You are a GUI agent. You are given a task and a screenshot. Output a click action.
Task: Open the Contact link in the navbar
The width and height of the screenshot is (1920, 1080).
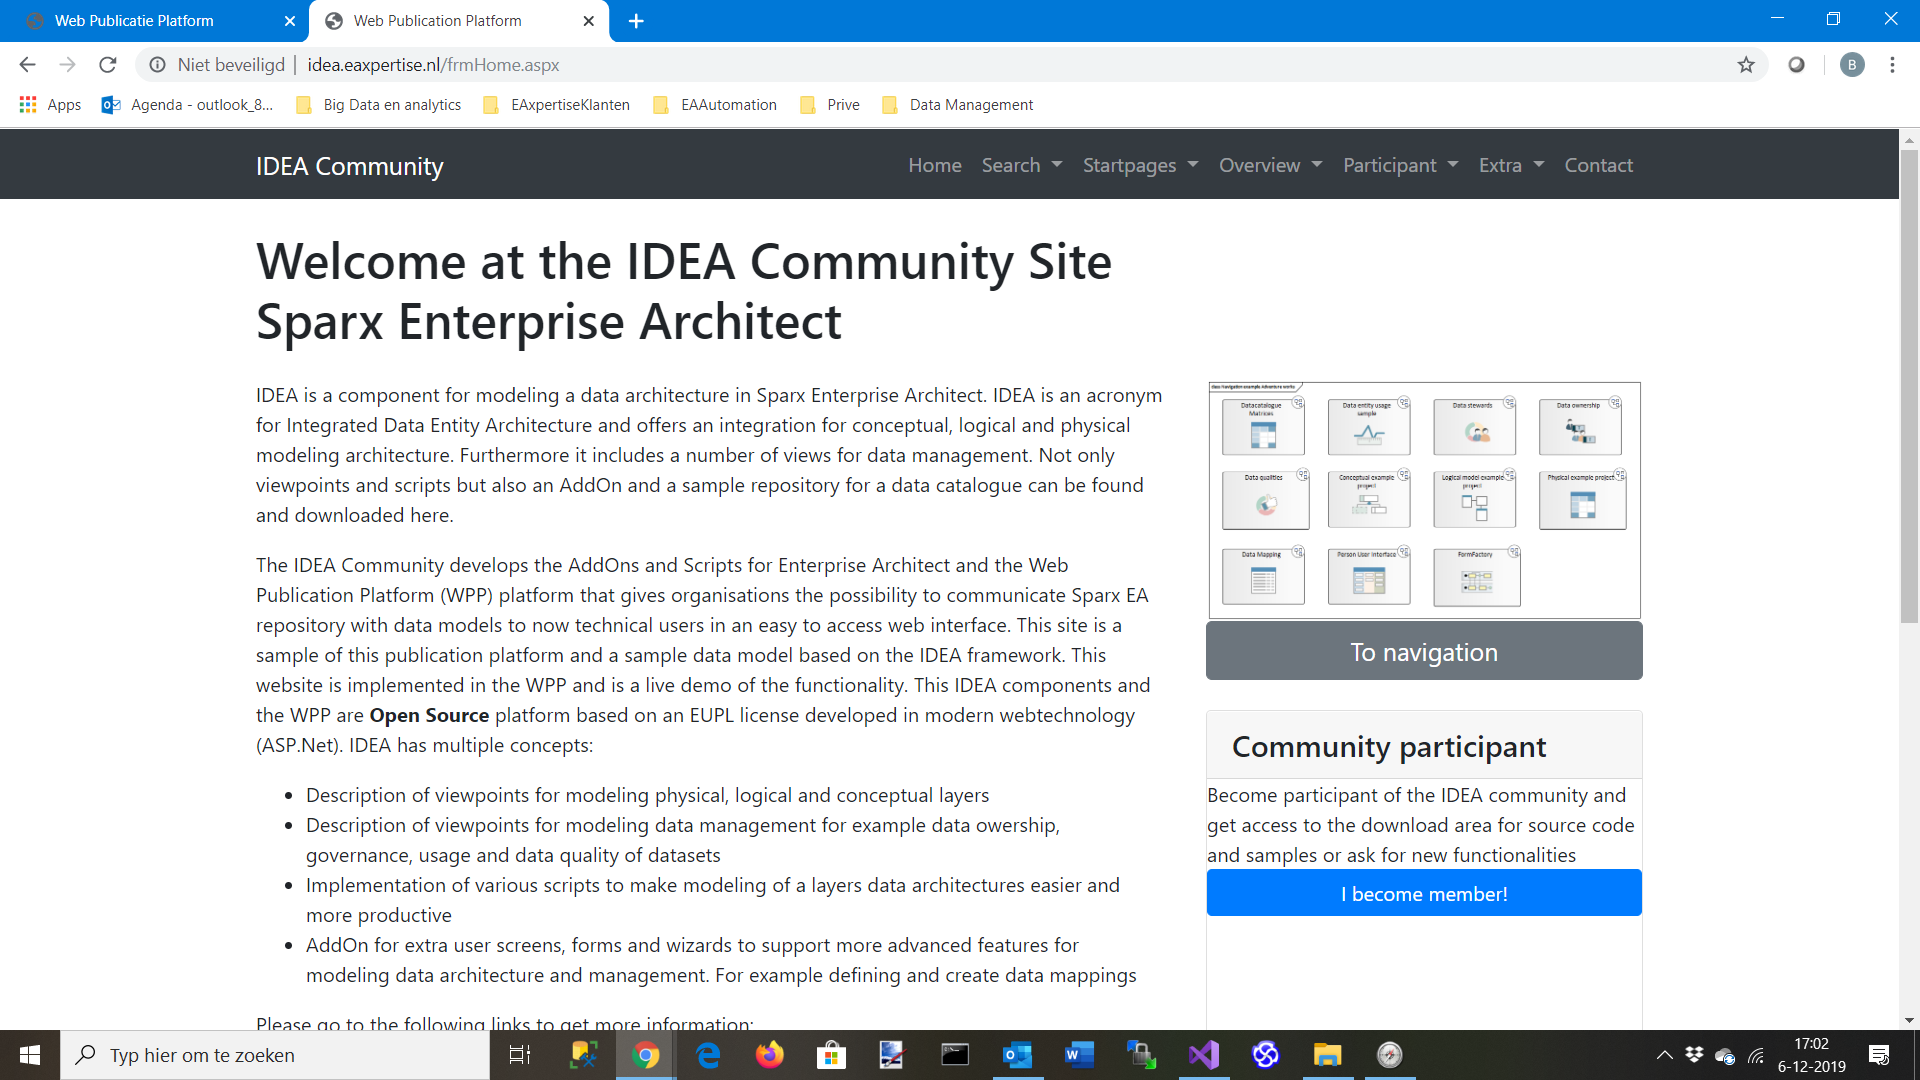pos(1598,165)
